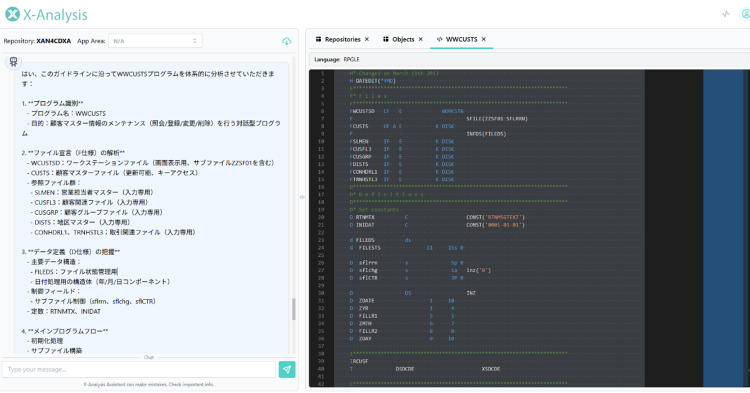Switch to the Repositories tab
The image size is (750, 393).
coord(342,39)
